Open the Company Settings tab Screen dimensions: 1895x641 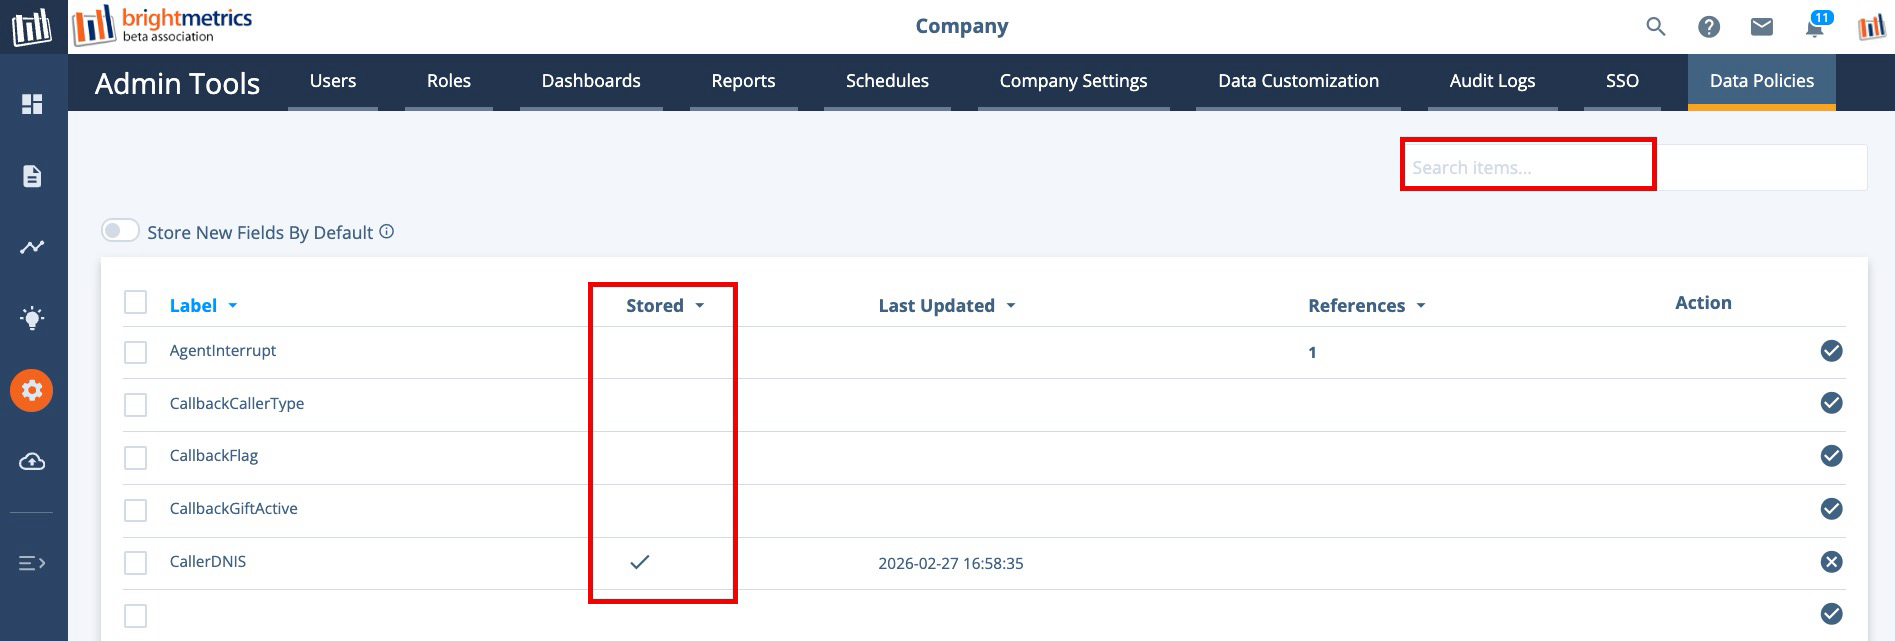[x=1073, y=81]
